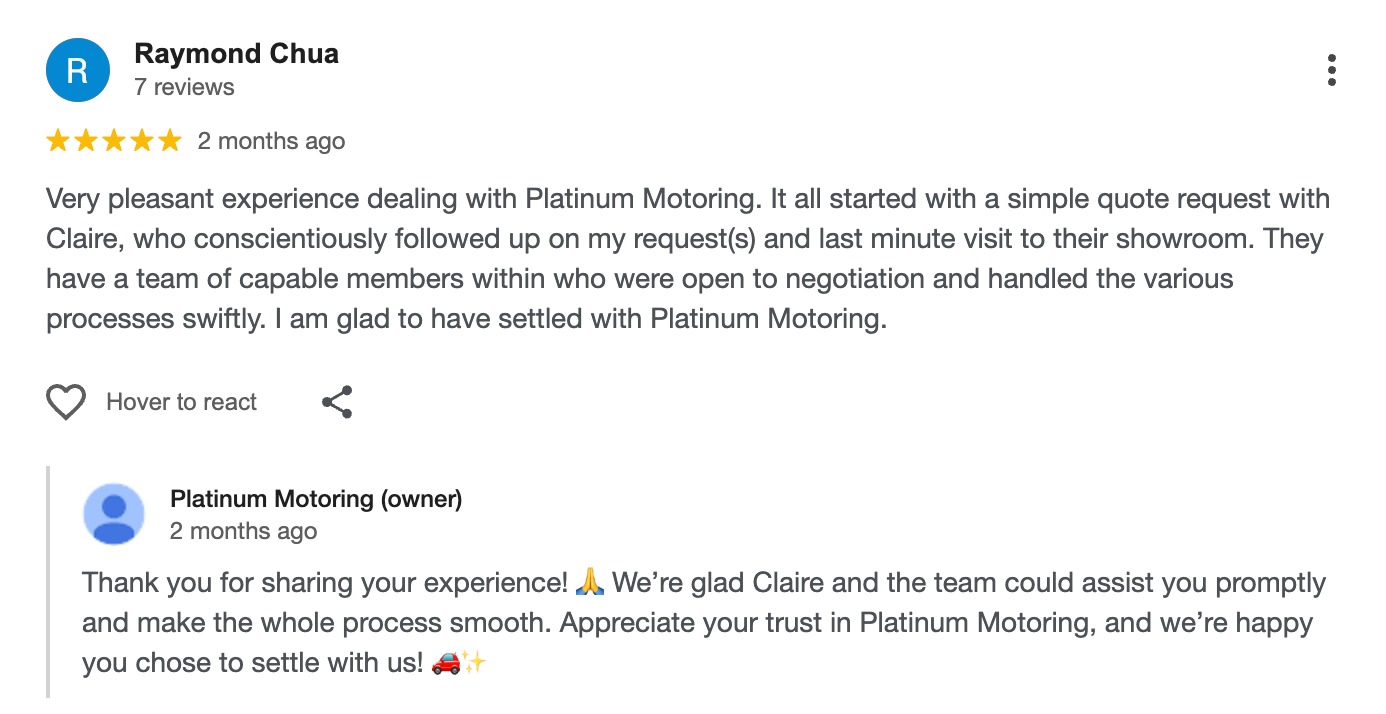Click the review's "2 months ago" timestamp
Screen dimensions: 1386x714
click(x=271, y=141)
